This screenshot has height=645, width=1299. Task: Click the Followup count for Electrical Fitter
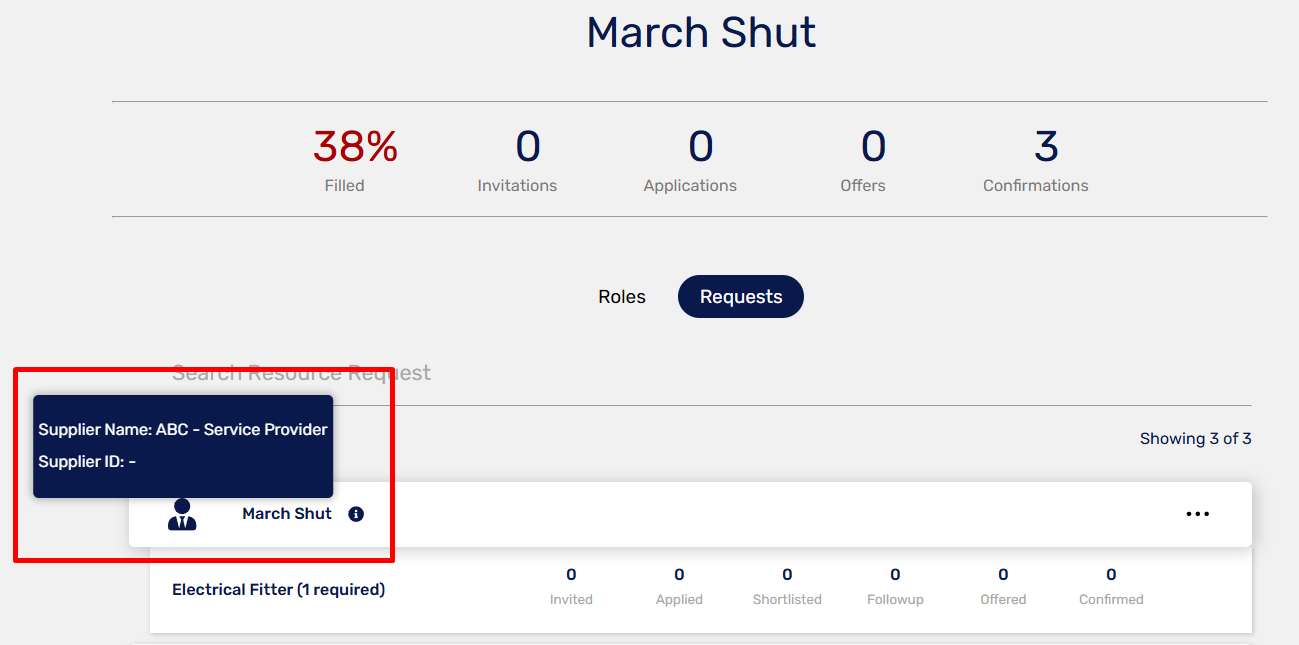pyautogui.click(x=895, y=586)
